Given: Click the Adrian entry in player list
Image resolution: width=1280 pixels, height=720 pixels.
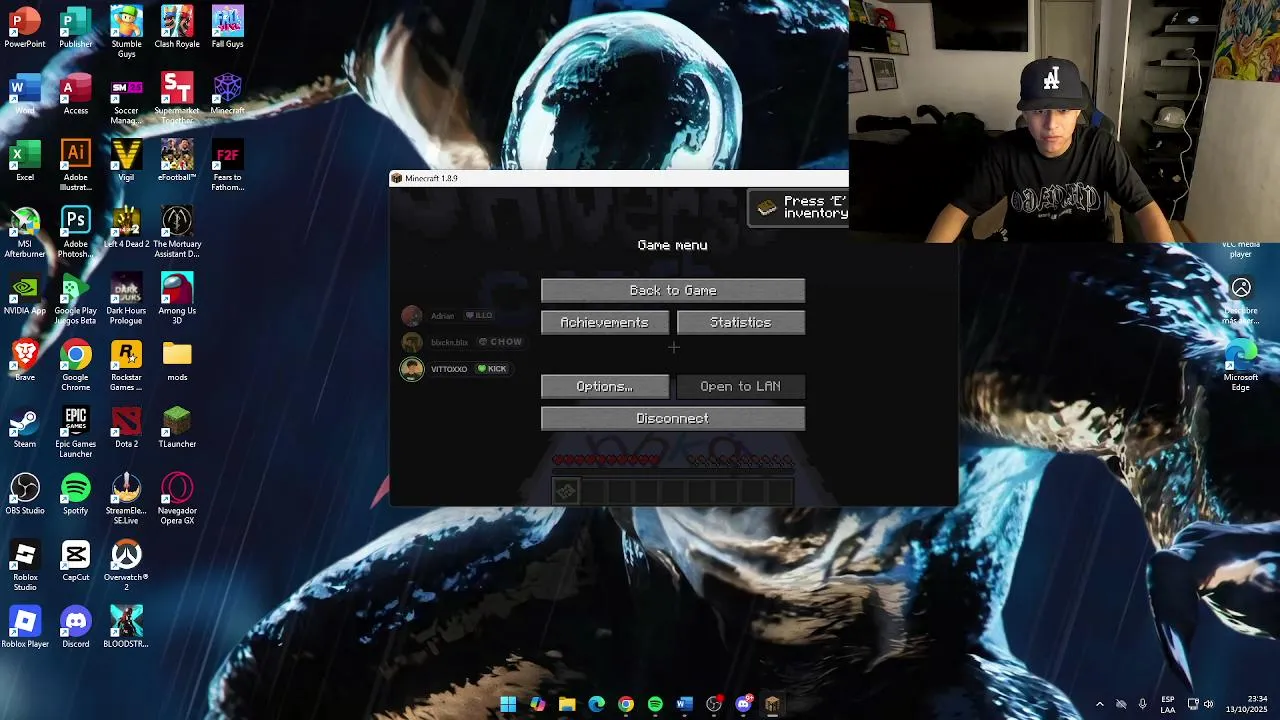Looking at the screenshot, I should (442, 316).
